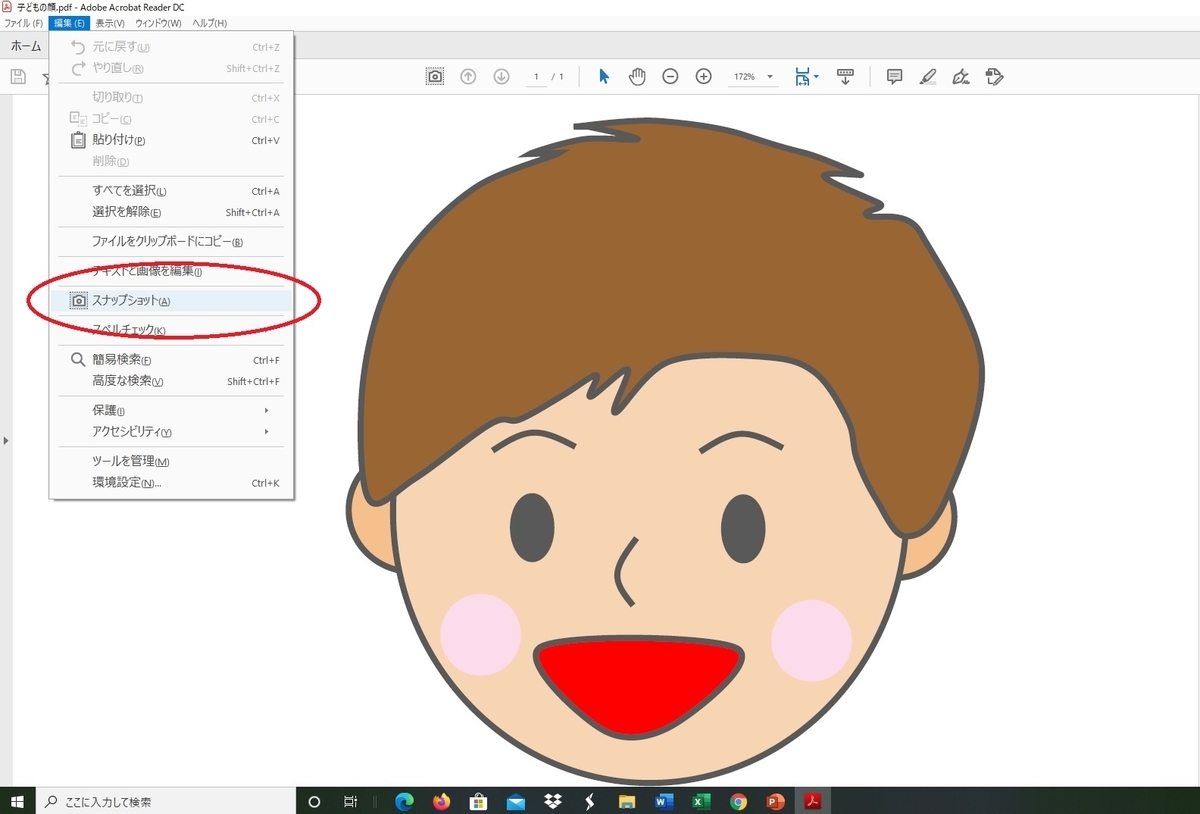Image resolution: width=1200 pixels, height=814 pixels.
Task: Click the 削除(D) delete entry
Action: (172, 161)
